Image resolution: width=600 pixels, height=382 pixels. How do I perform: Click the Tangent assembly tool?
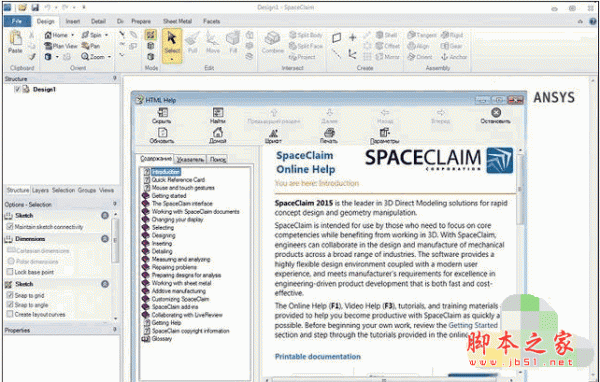(421, 35)
